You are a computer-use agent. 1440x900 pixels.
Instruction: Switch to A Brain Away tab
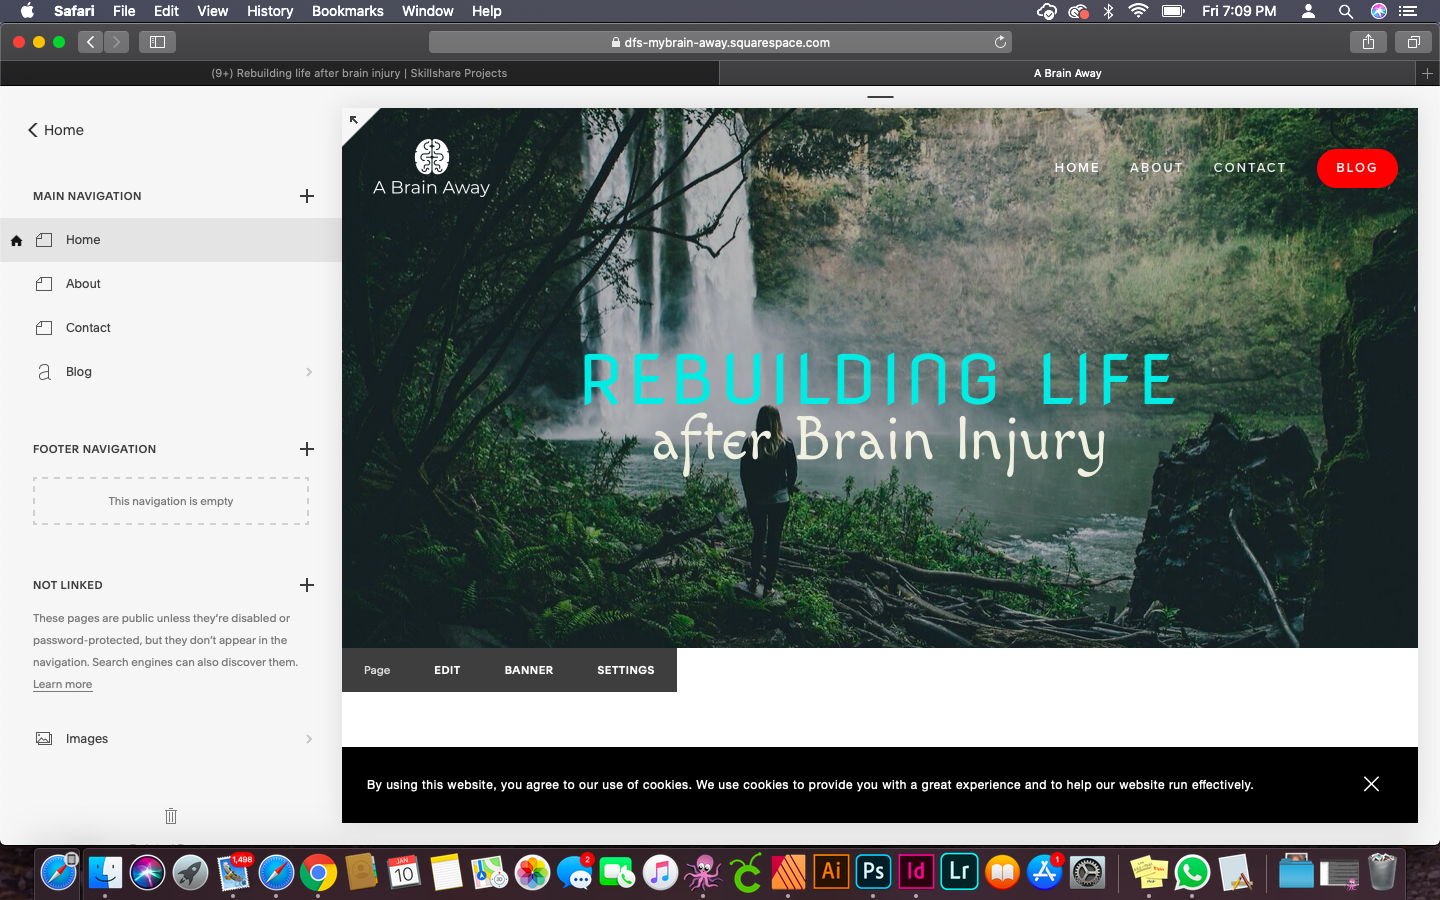[1068, 73]
